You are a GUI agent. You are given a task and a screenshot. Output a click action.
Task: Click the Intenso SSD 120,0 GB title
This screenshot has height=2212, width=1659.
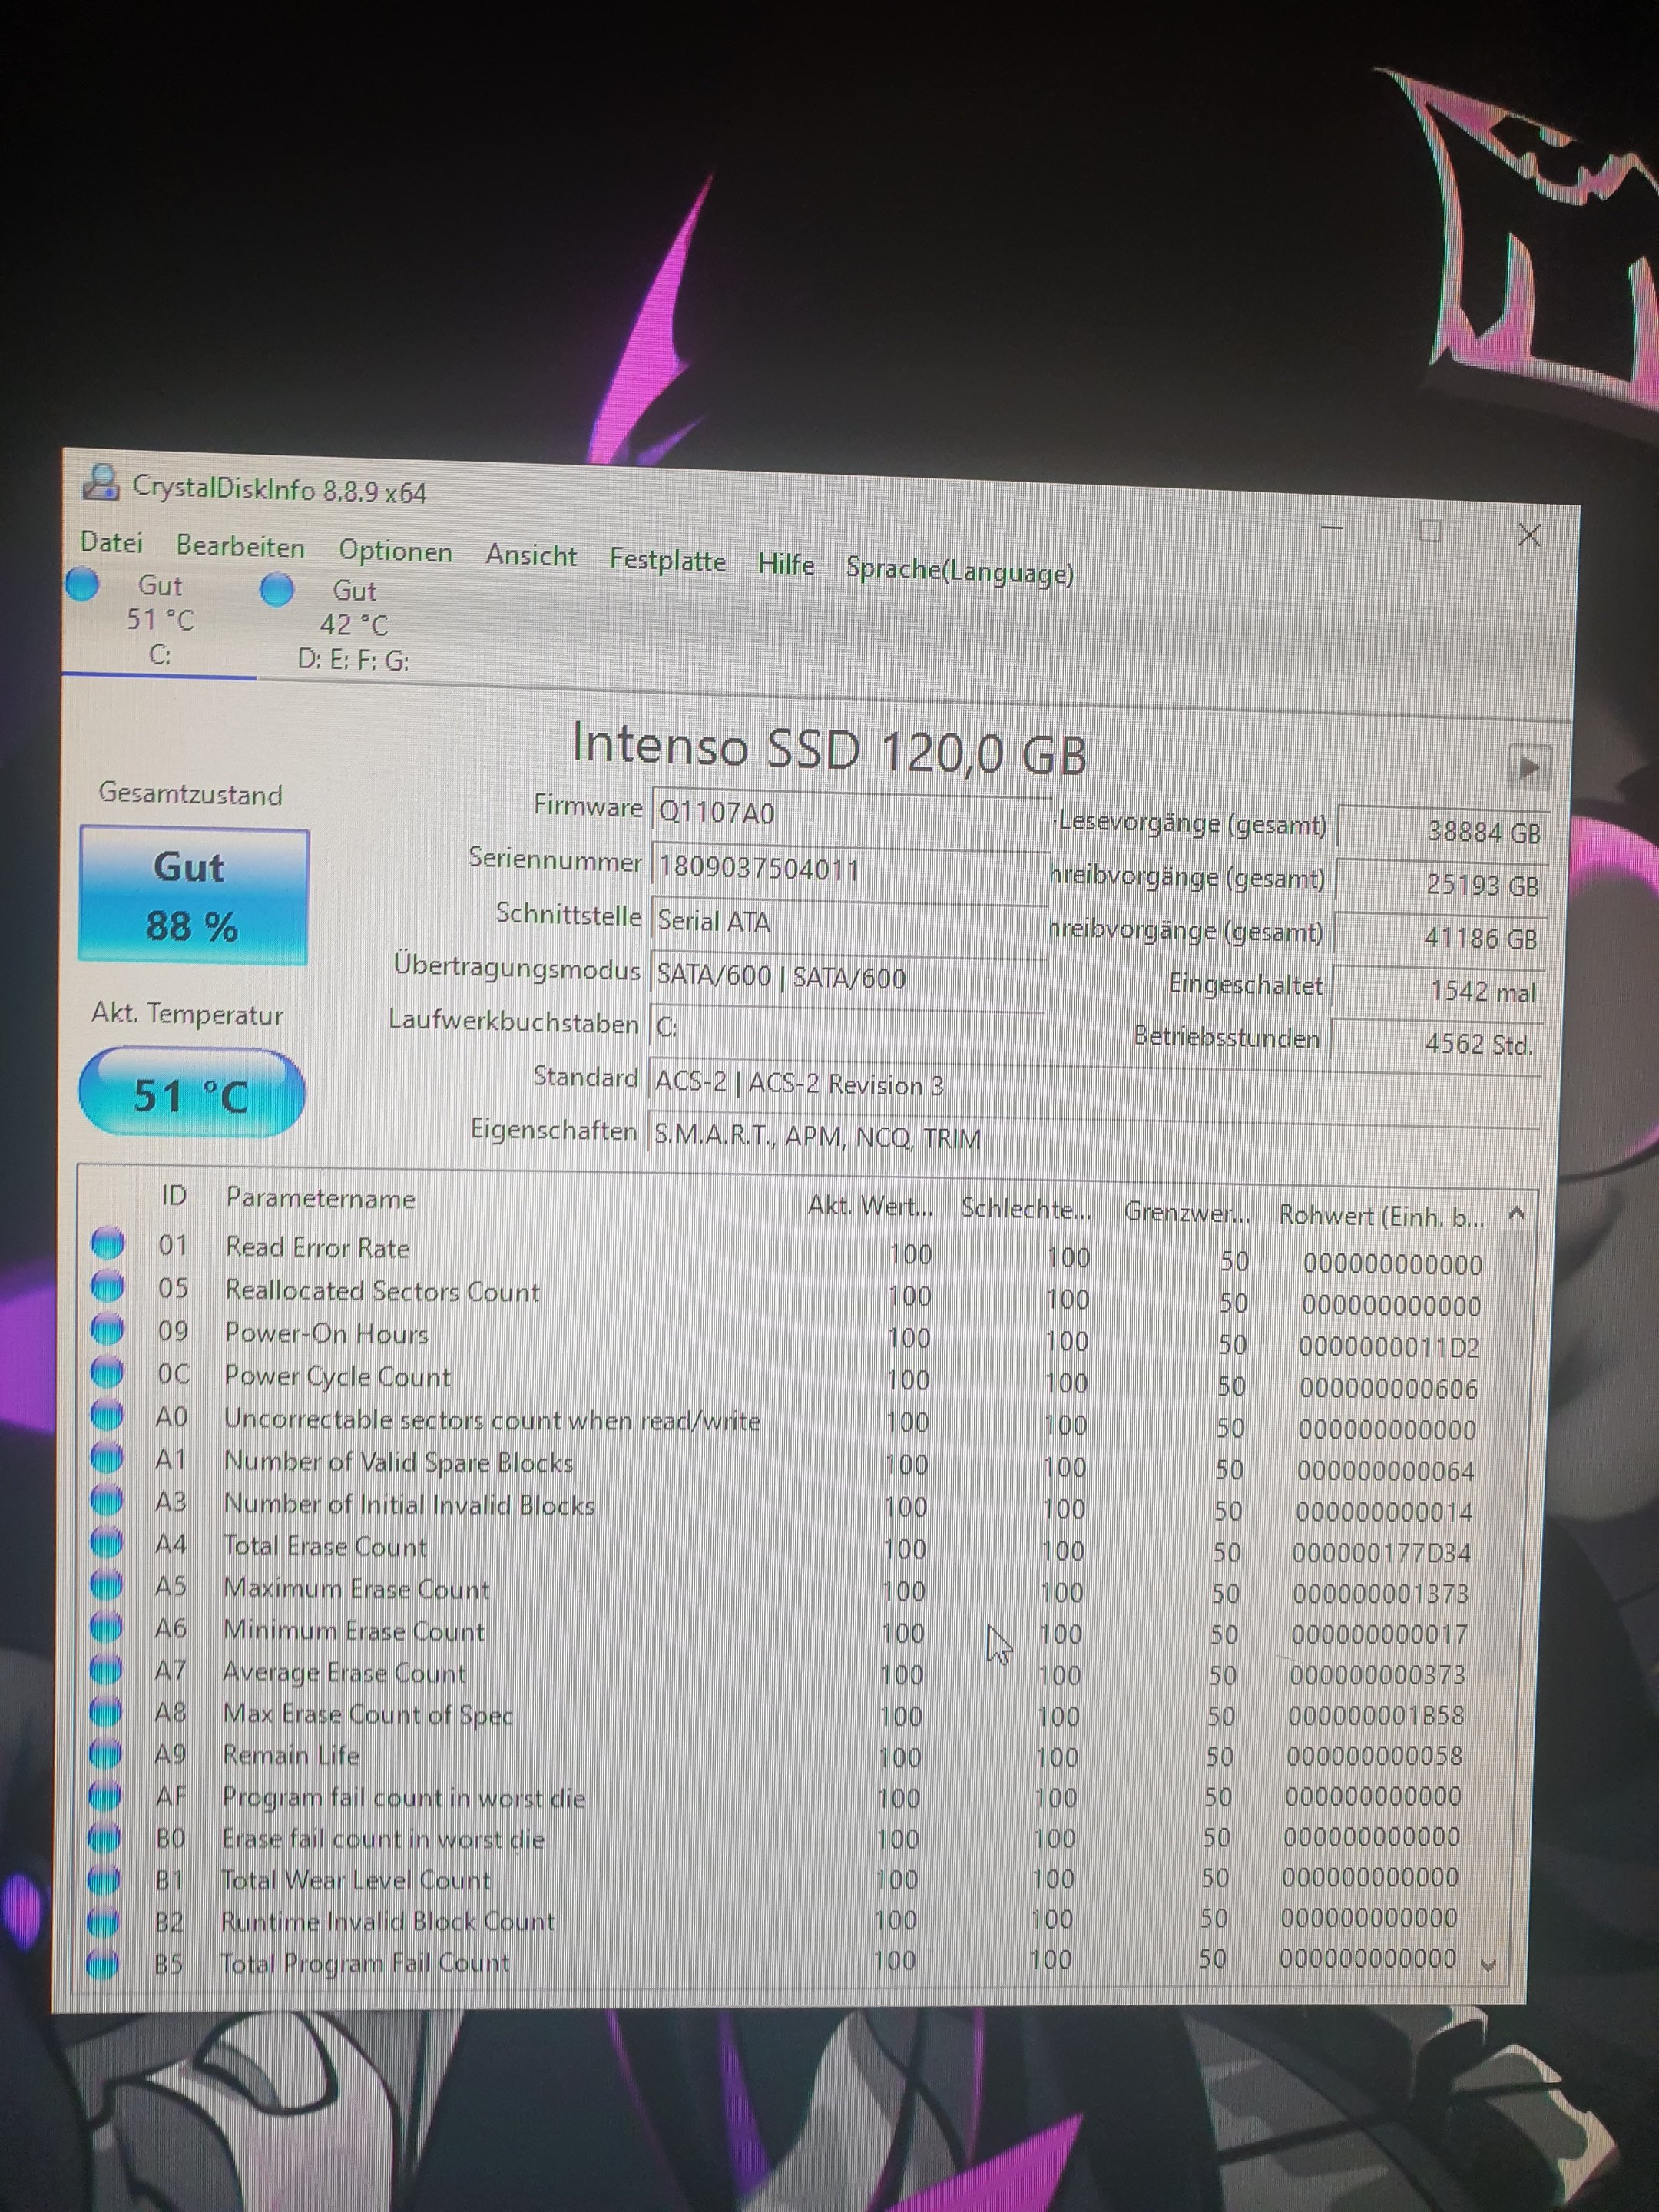pyautogui.click(x=829, y=749)
